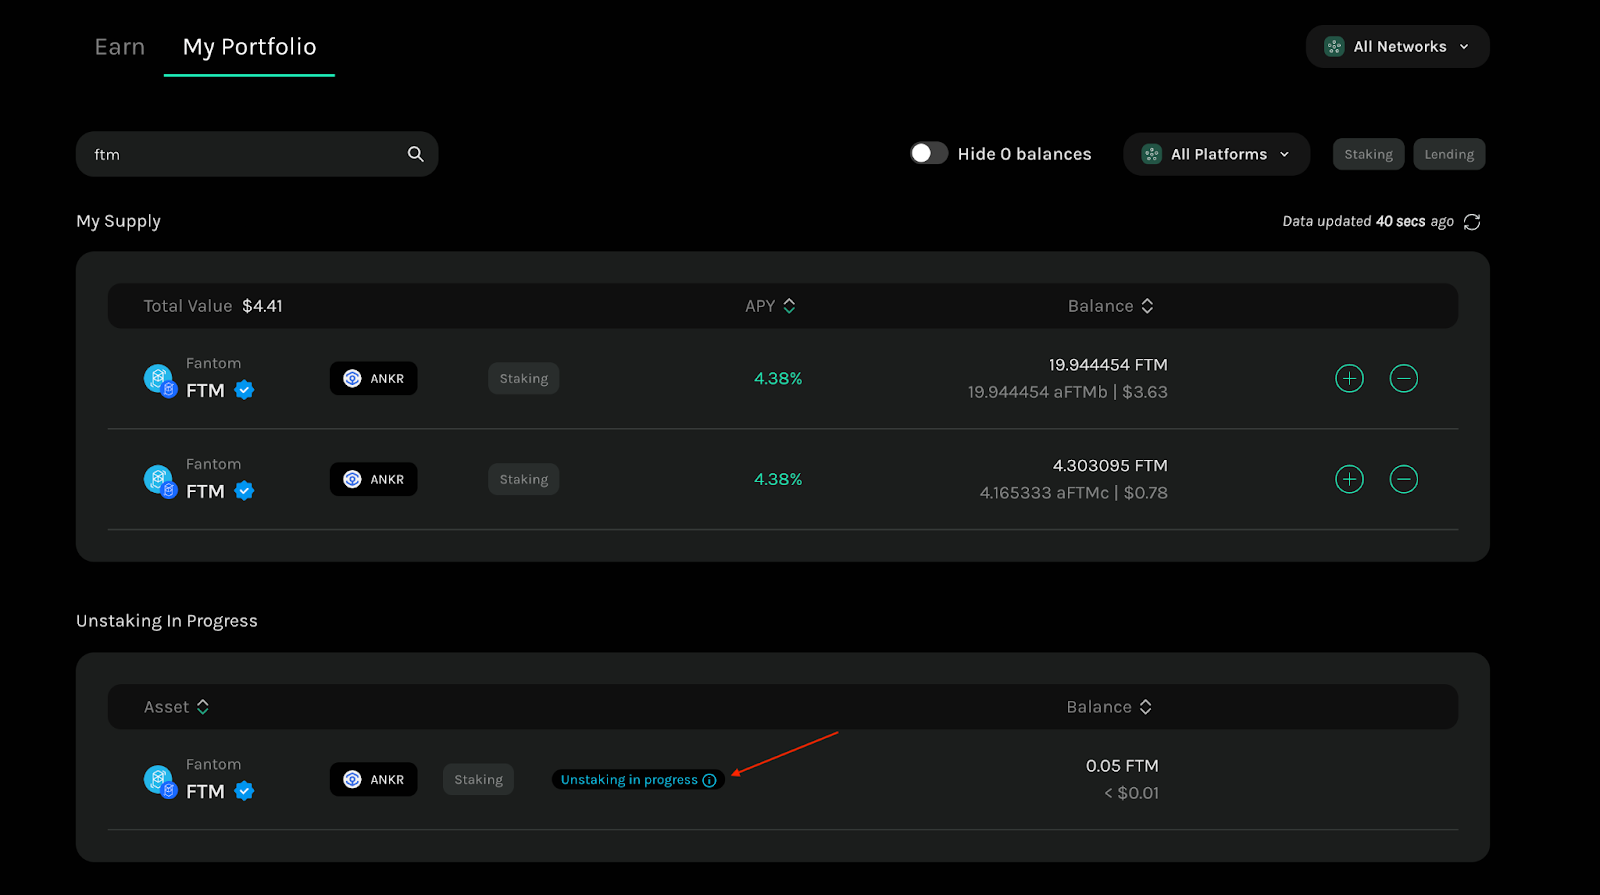Click the 4.38% APY in aFTMc row
1600x895 pixels.
pyautogui.click(x=778, y=480)
